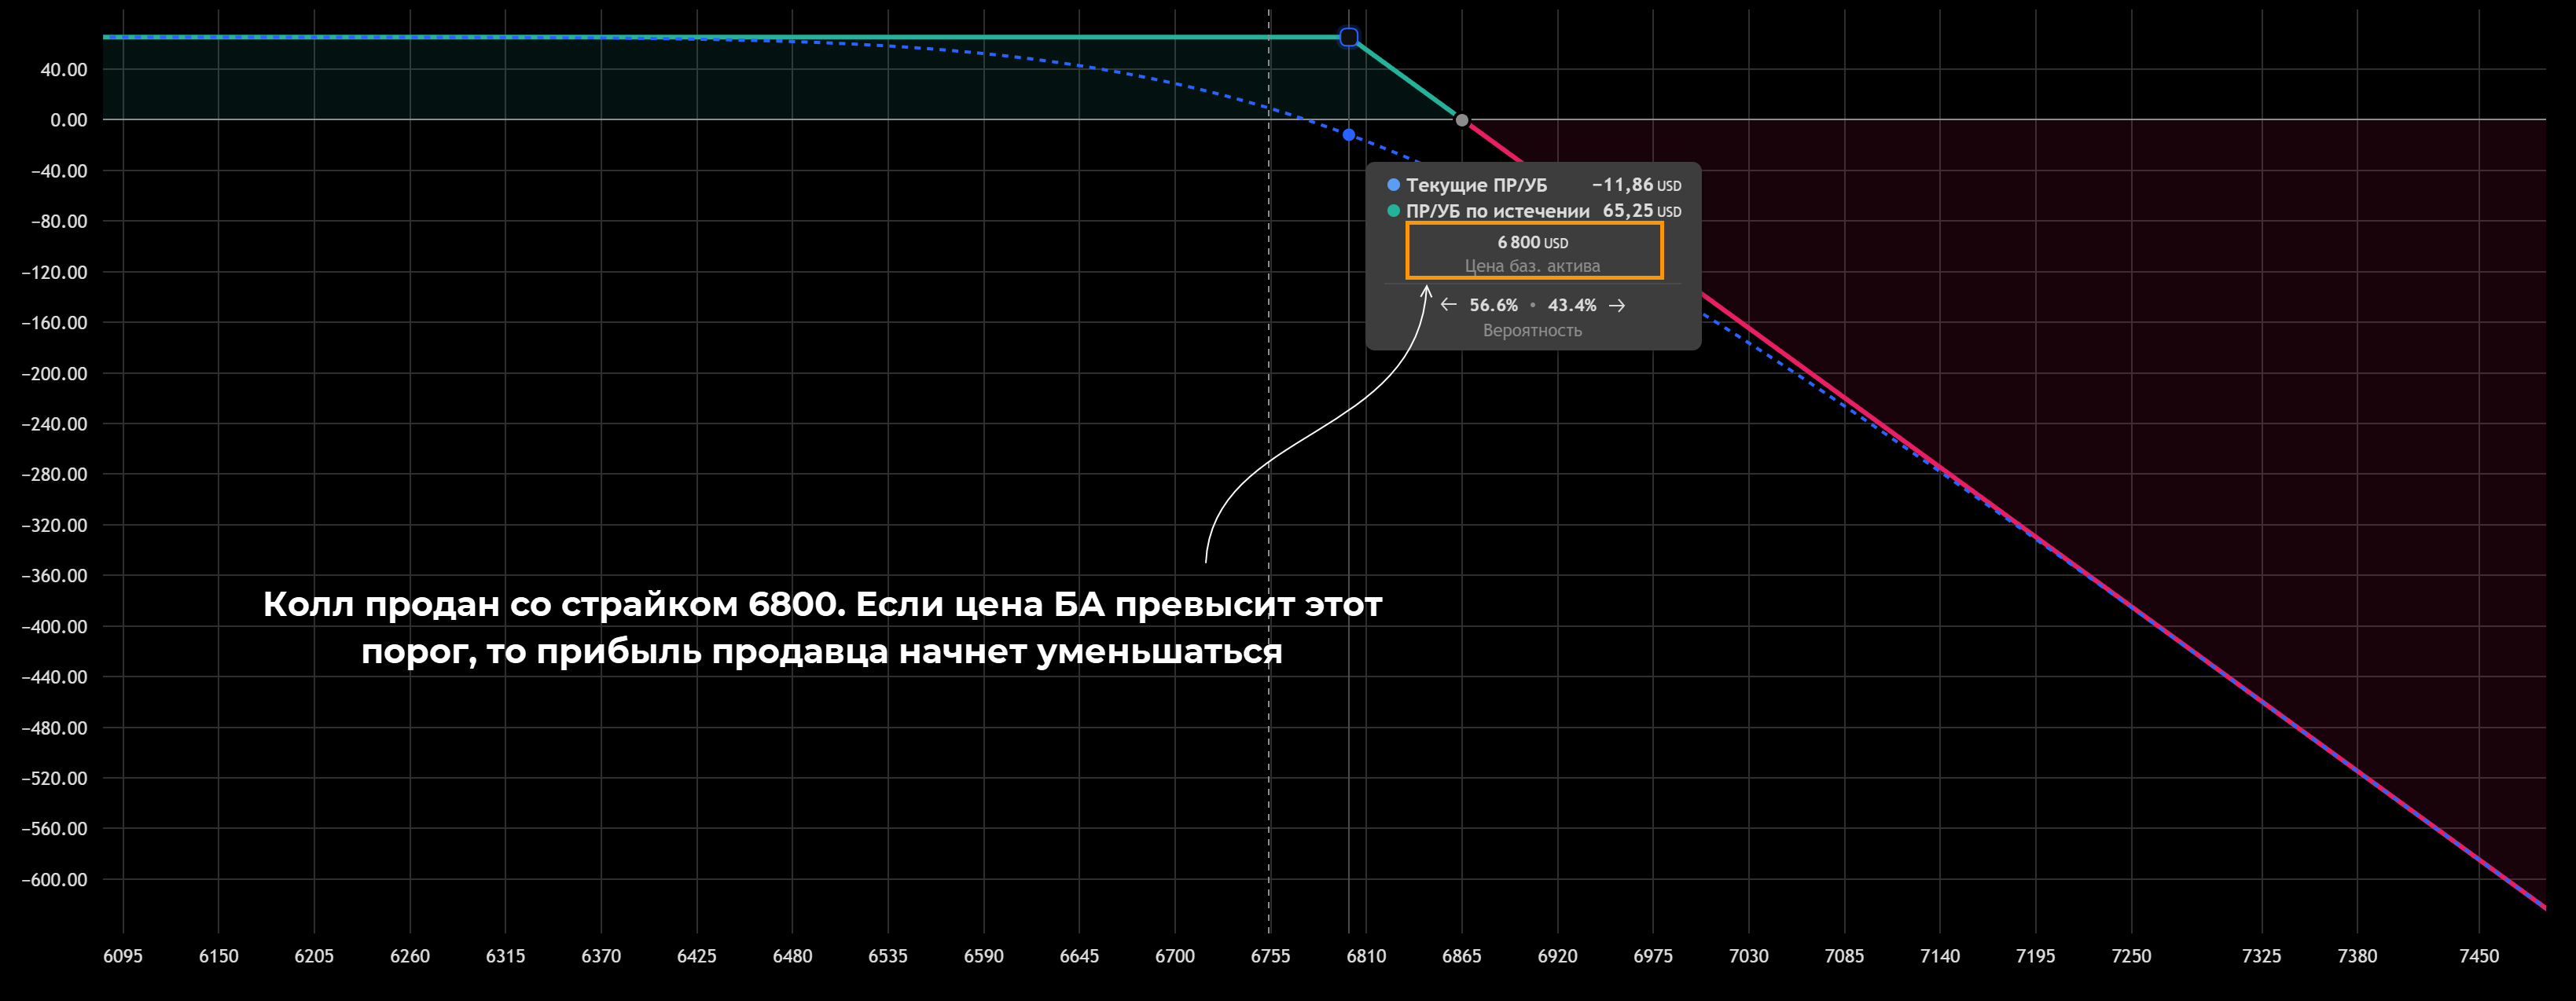Click the left arrow beside 56.6% probability

click(1448, 305)
